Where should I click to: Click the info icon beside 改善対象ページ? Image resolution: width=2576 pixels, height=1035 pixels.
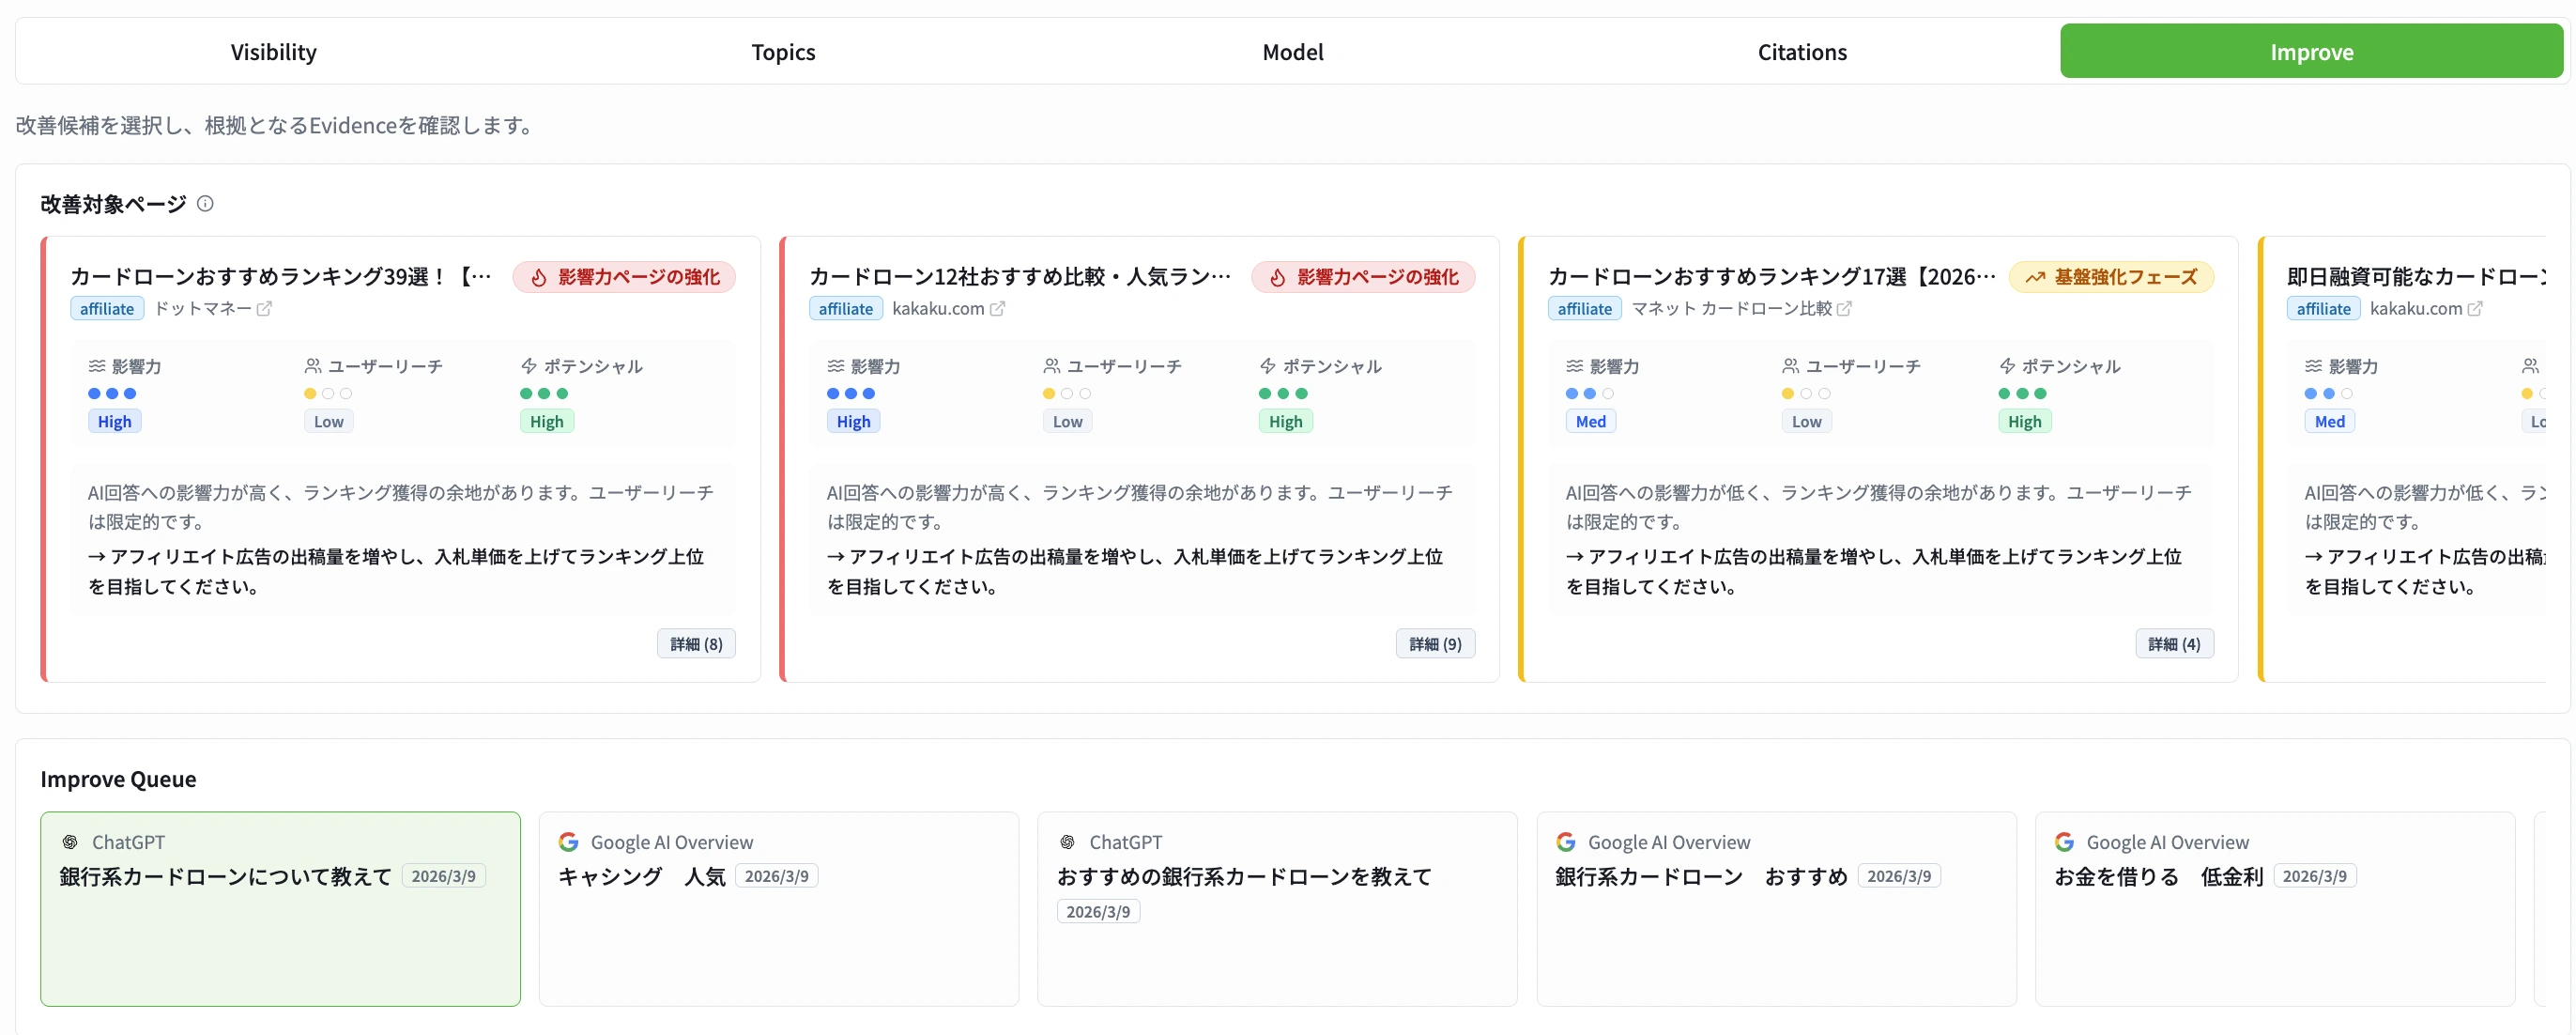coord(206,203)
